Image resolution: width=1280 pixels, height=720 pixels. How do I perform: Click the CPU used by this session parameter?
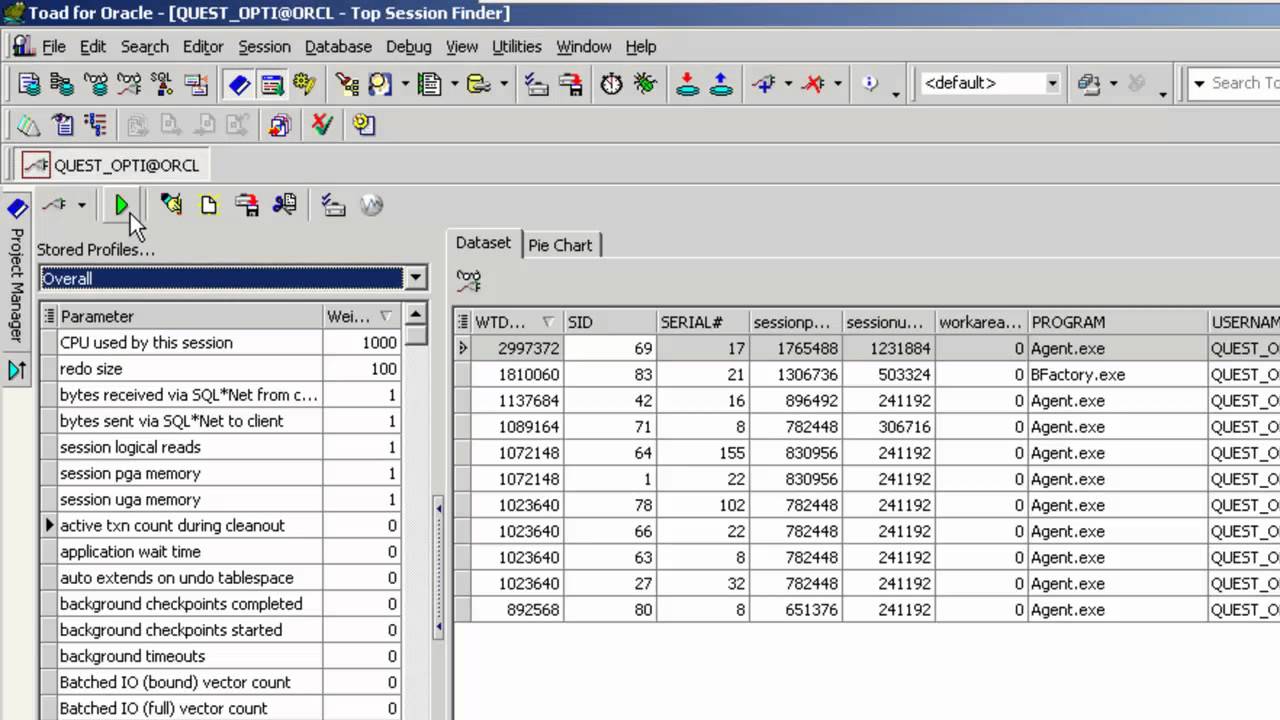tap(190, 342)
